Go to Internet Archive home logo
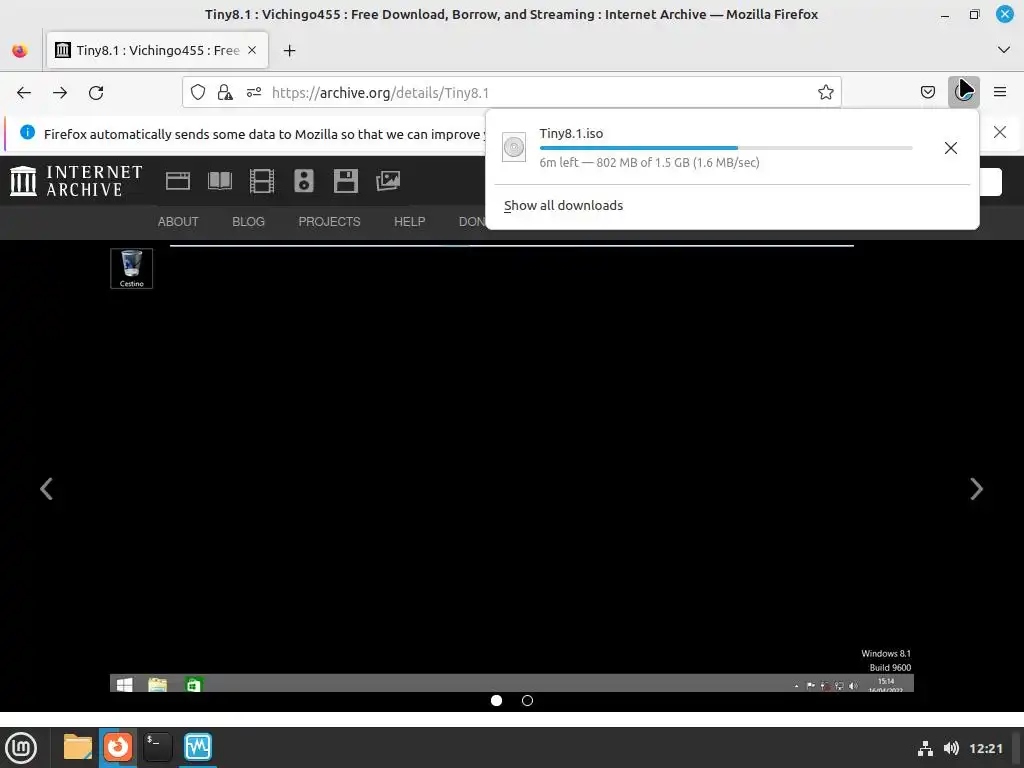 76,181
